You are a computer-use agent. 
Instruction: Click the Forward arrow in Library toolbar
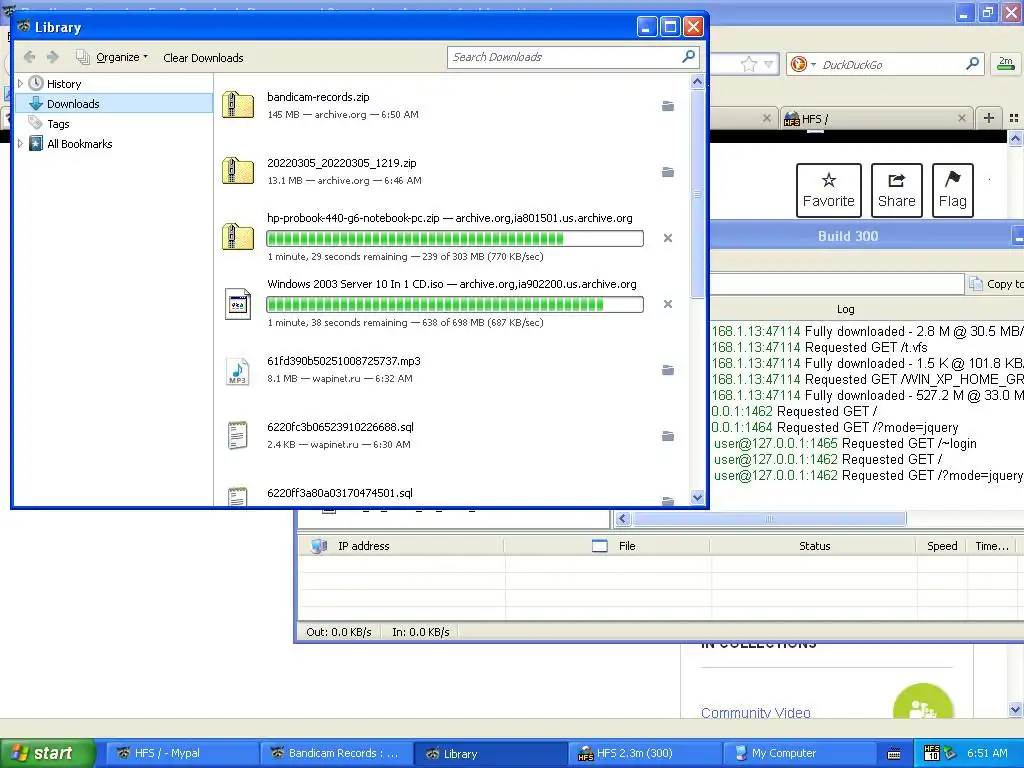53,57
